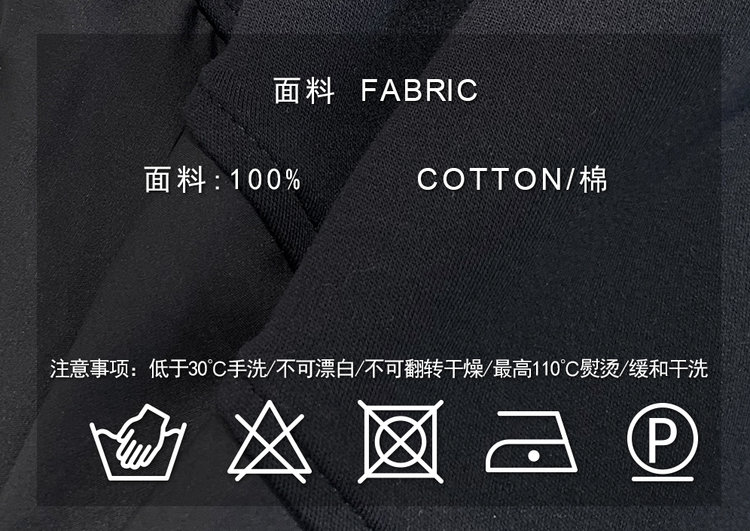Click the circled P dry-clean icon

(x=662, y=442)
